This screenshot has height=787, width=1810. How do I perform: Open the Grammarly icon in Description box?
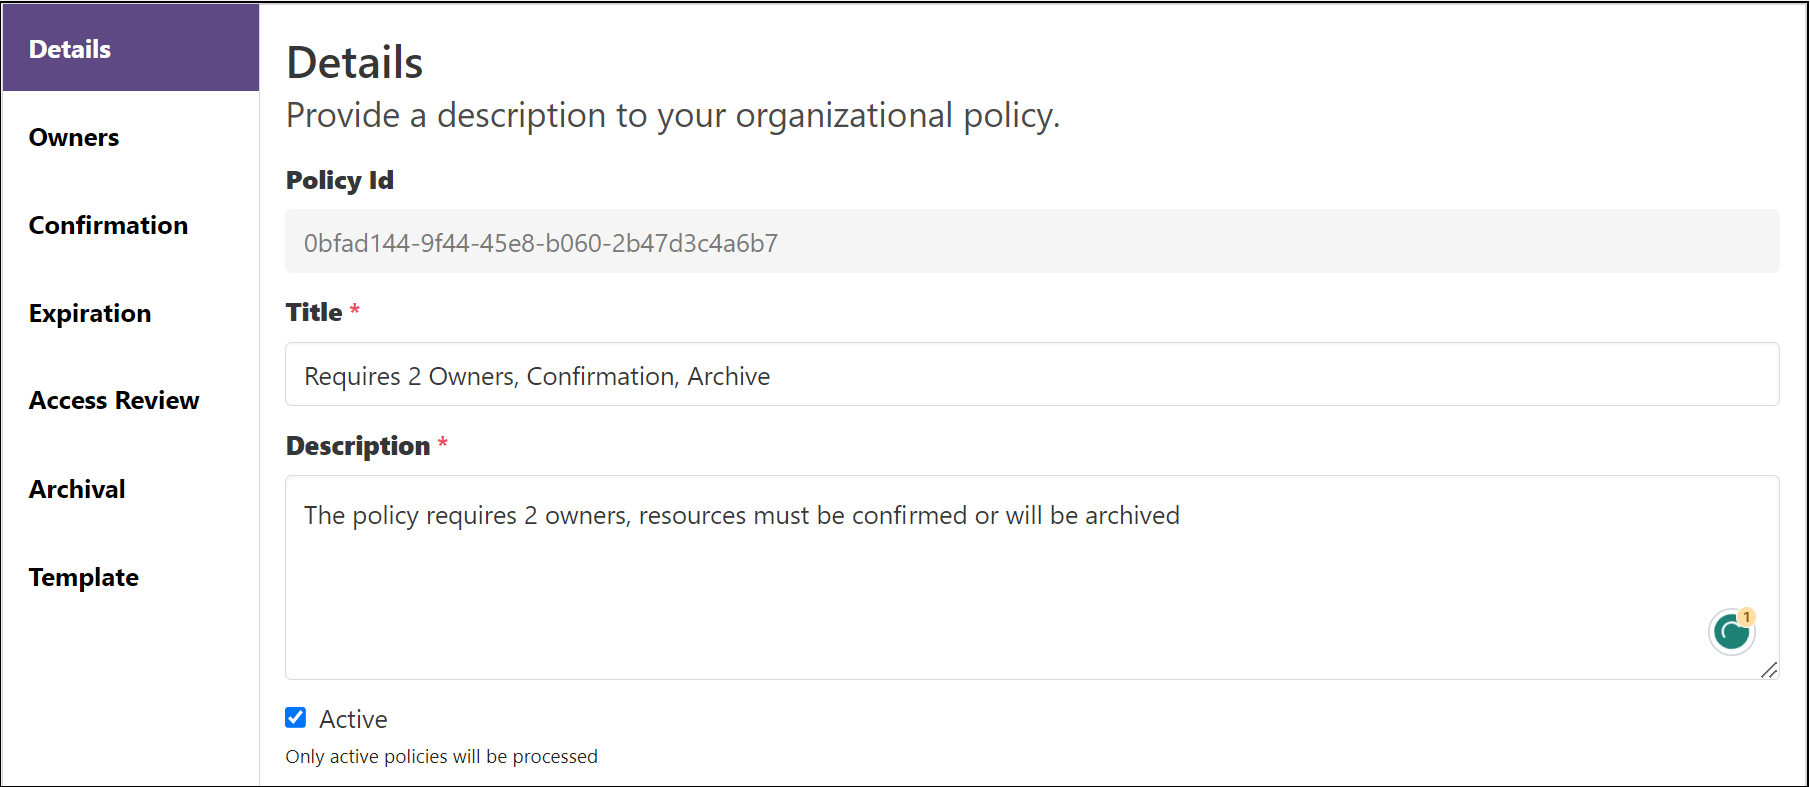(x=1731, y=632)
